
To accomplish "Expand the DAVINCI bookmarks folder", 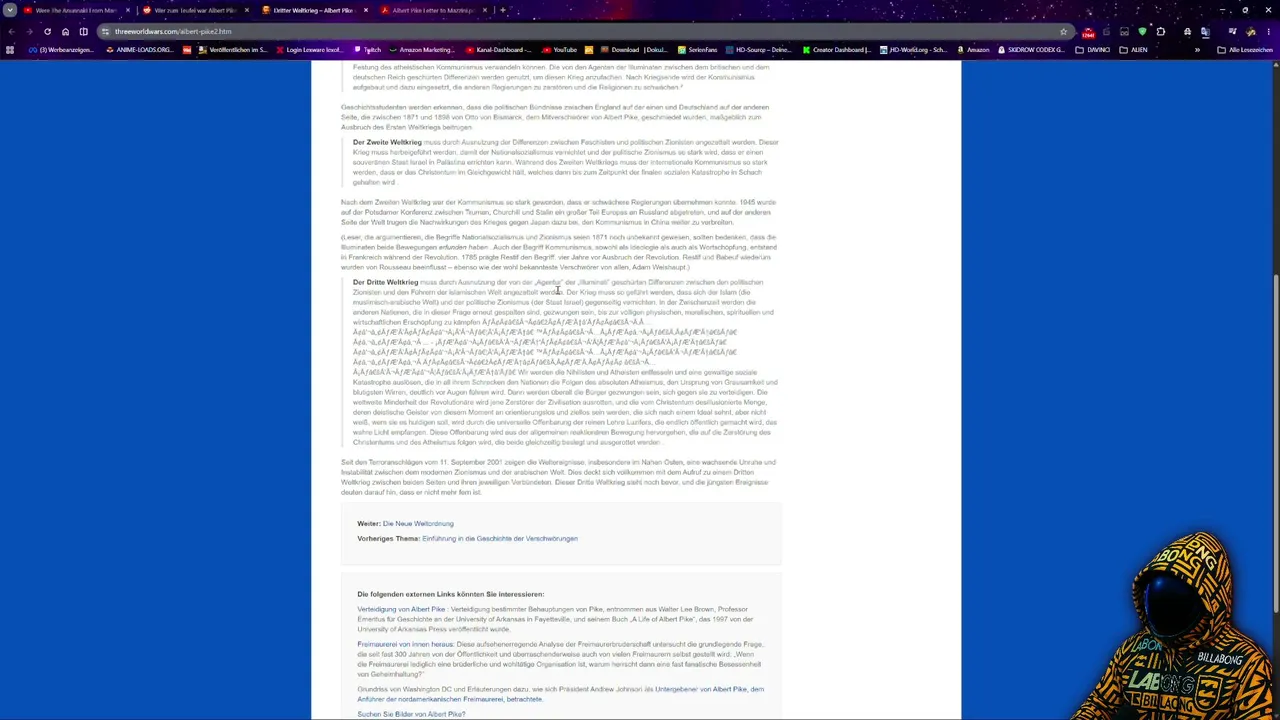I will [x=1092, y=50].
